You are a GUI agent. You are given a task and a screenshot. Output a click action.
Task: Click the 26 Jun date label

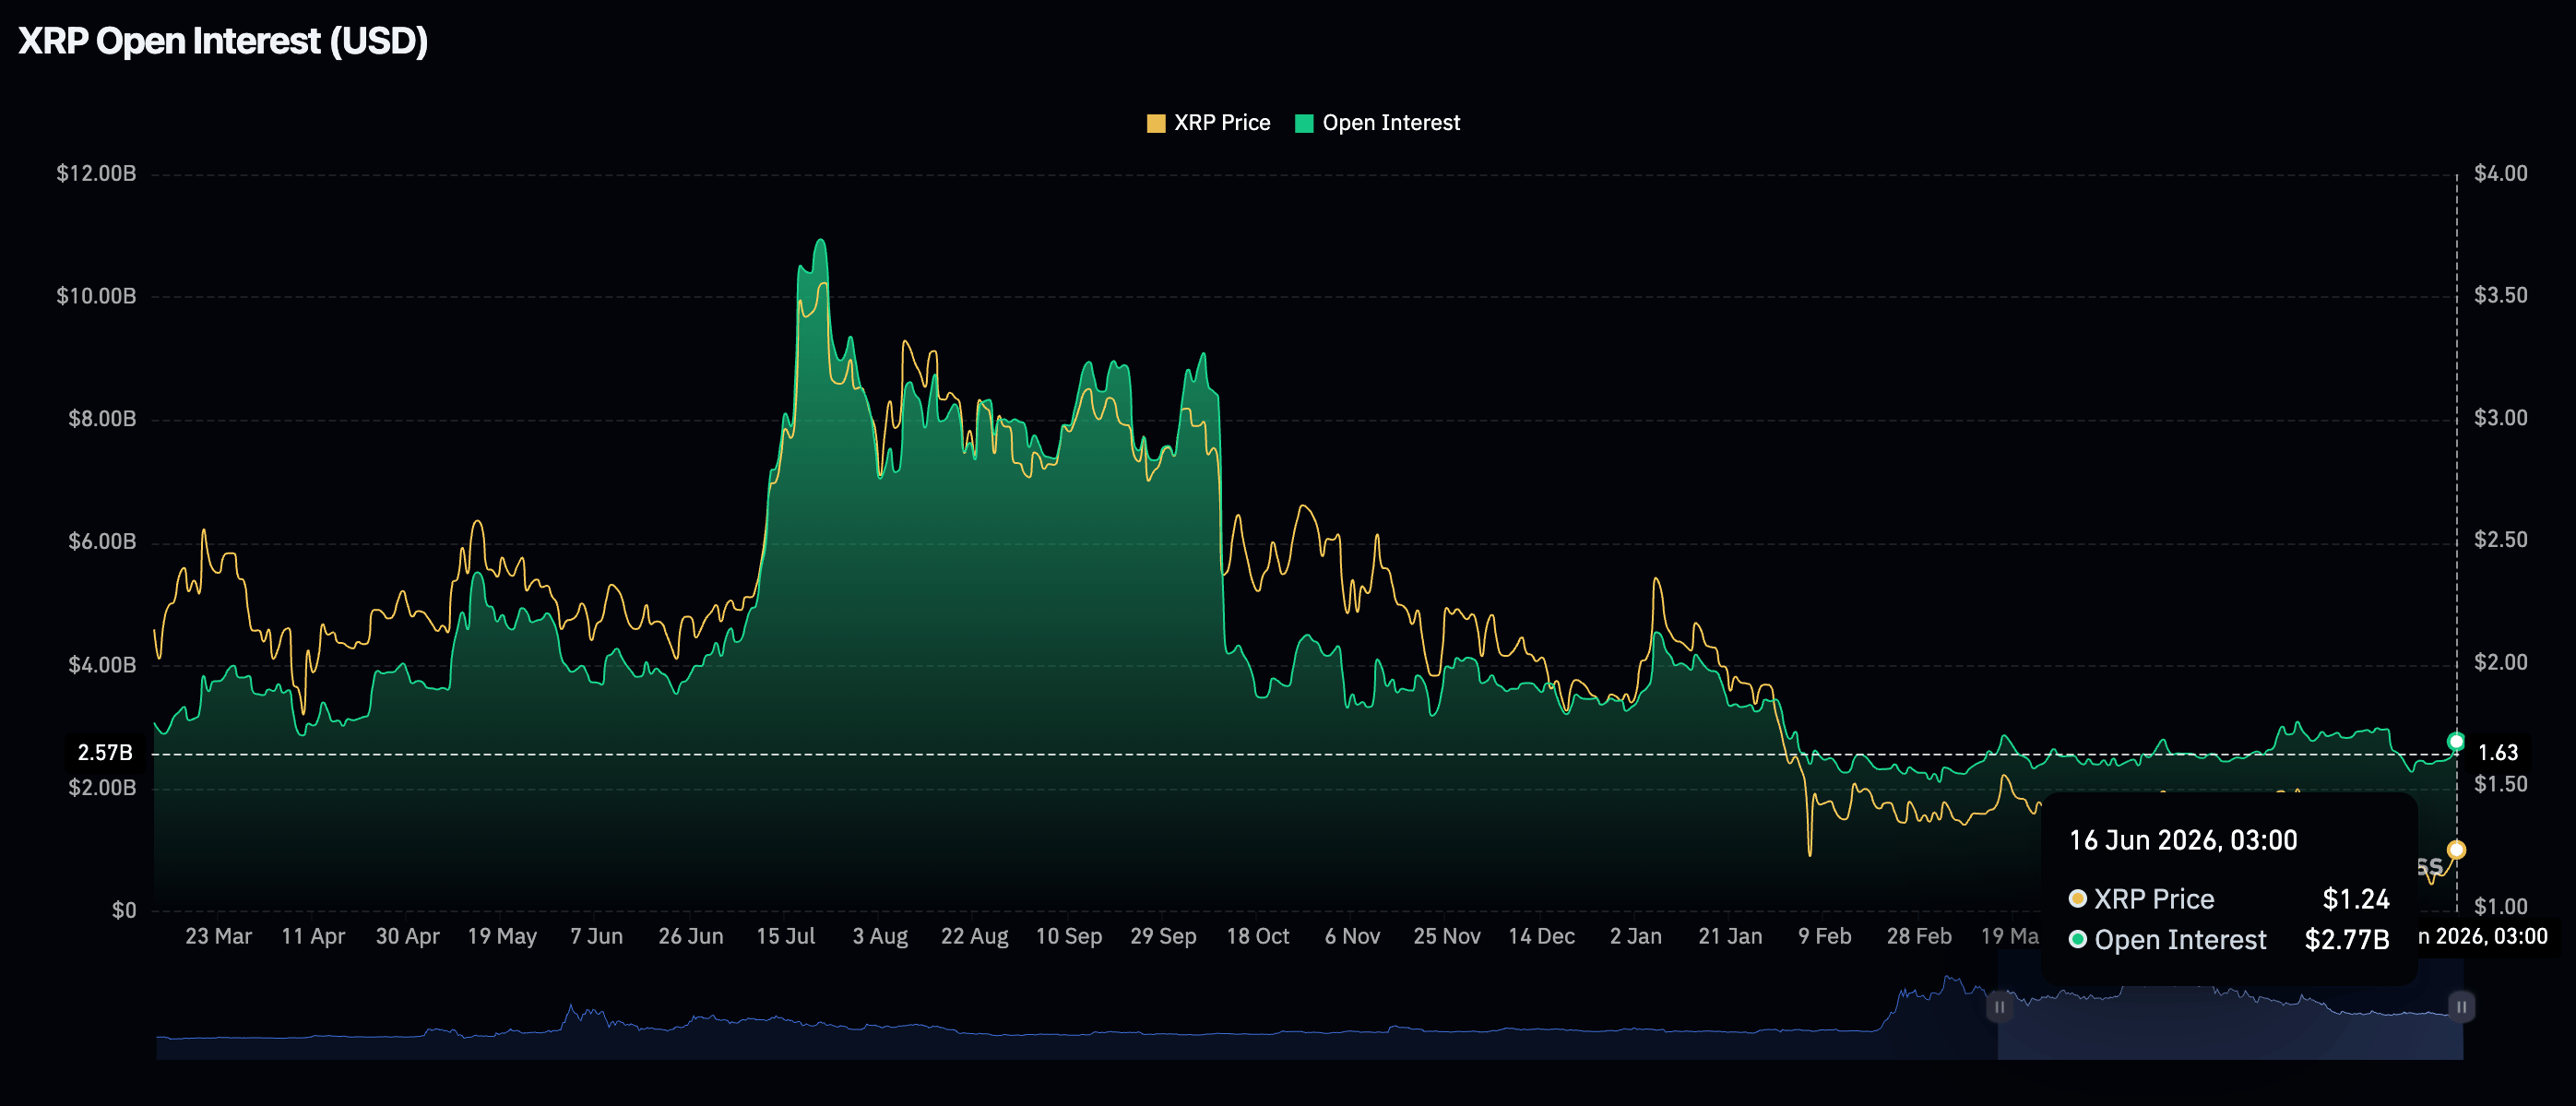click(691, 937)
